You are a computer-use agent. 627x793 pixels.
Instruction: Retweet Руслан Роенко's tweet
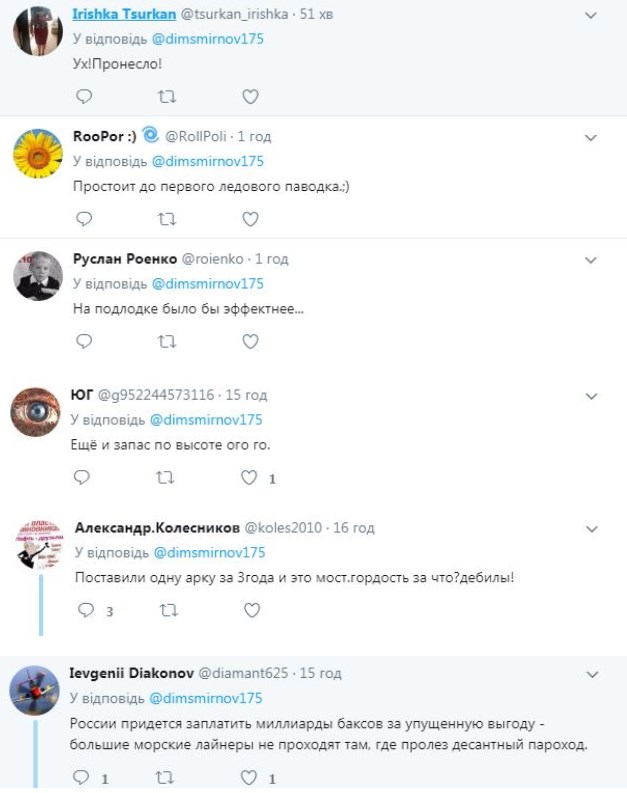(167, 341)
